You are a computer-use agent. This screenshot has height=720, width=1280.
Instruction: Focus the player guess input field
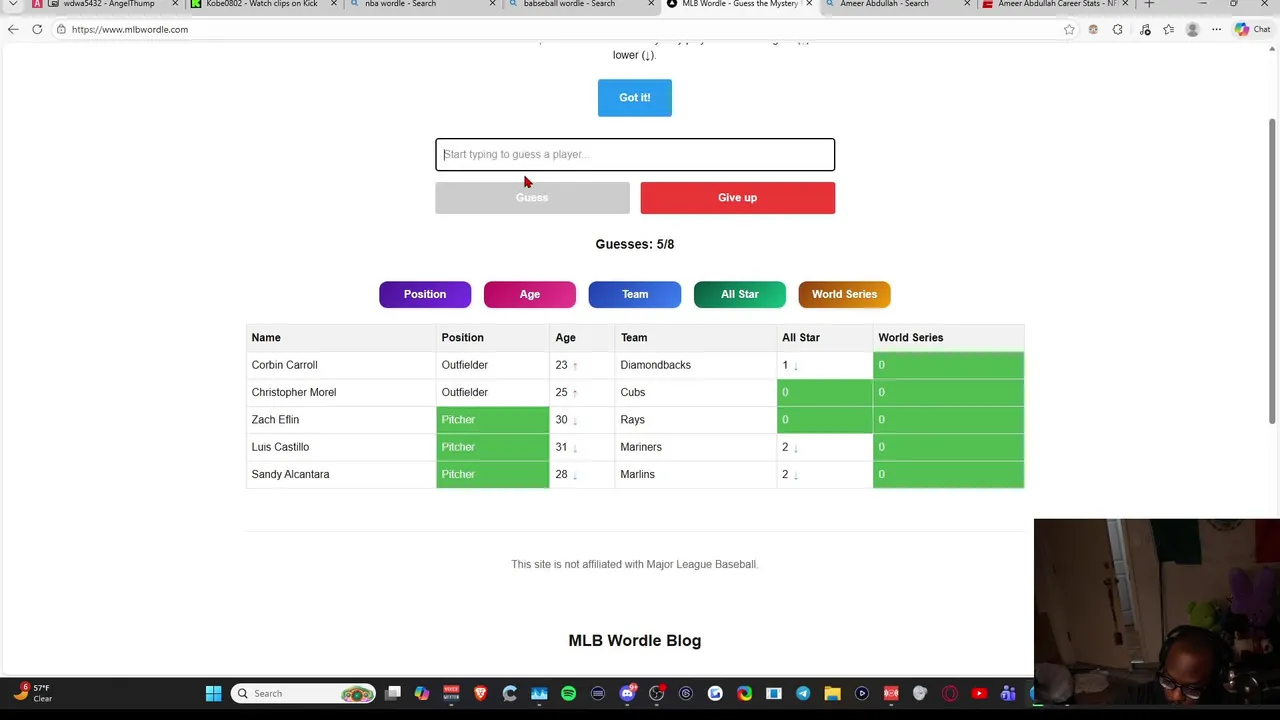(635, 154)
